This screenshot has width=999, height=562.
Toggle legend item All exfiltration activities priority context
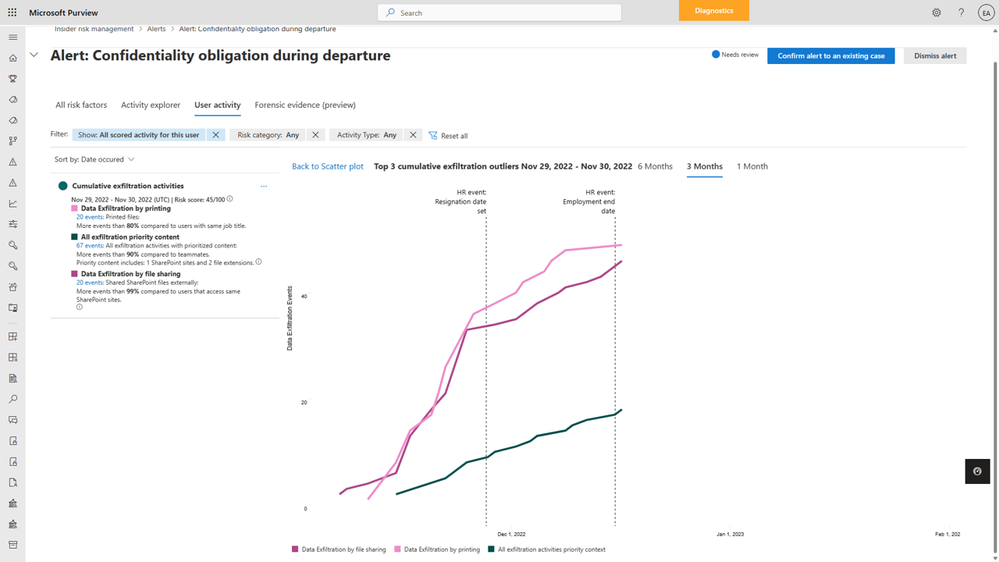547,549
